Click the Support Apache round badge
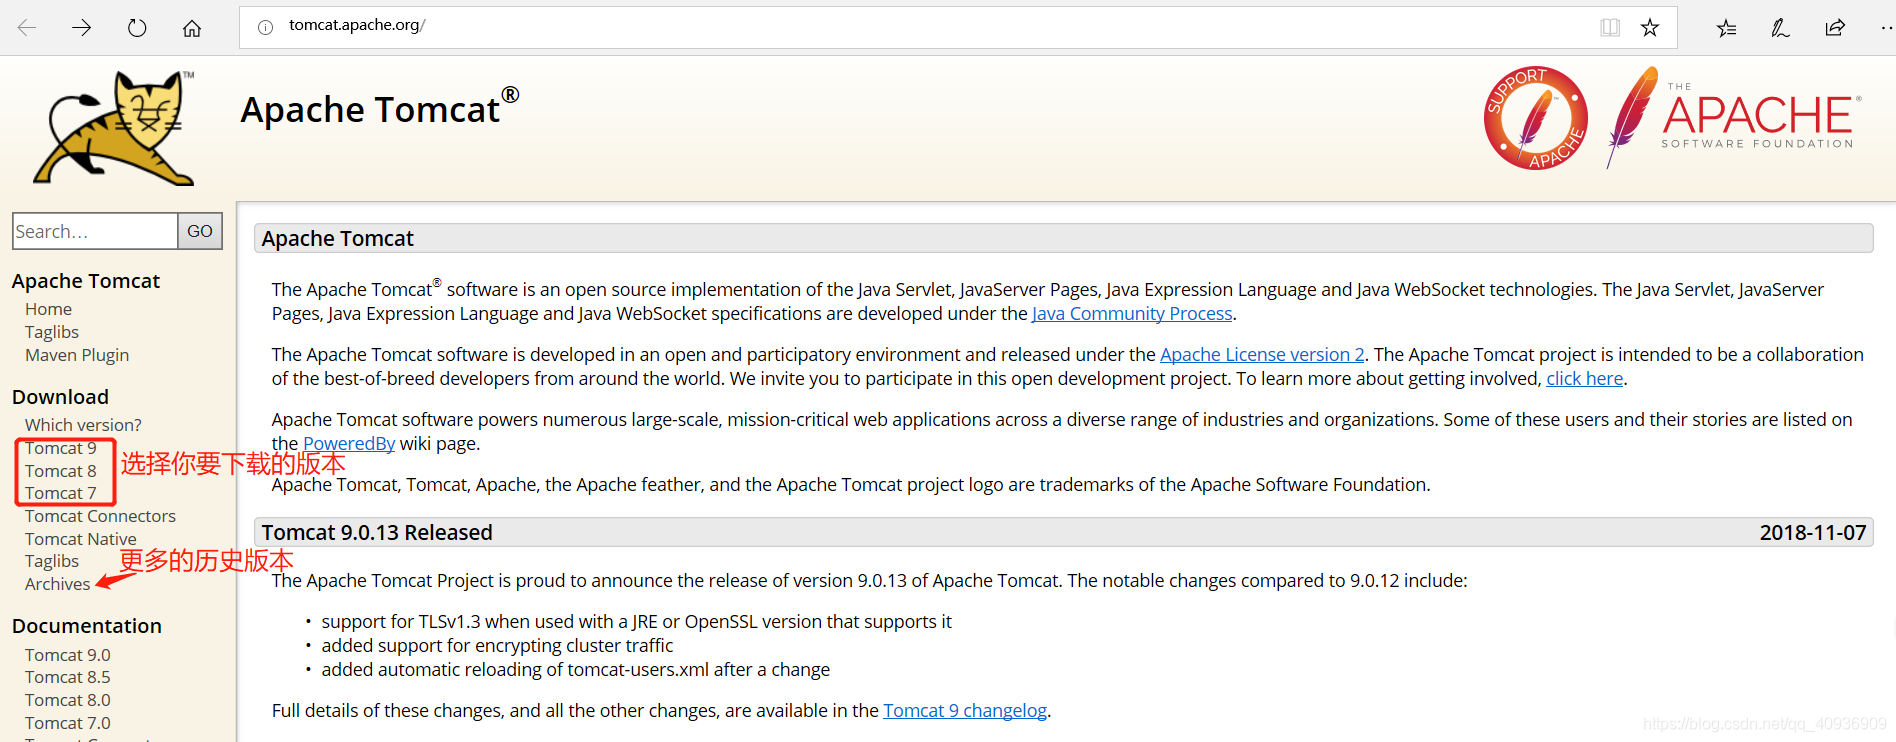Viewport: 1896px width, 742px height. pos(1536,118)
